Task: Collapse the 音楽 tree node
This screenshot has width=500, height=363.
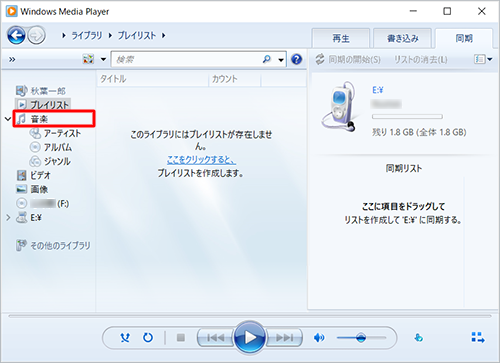Action: (x=8, y=119)
